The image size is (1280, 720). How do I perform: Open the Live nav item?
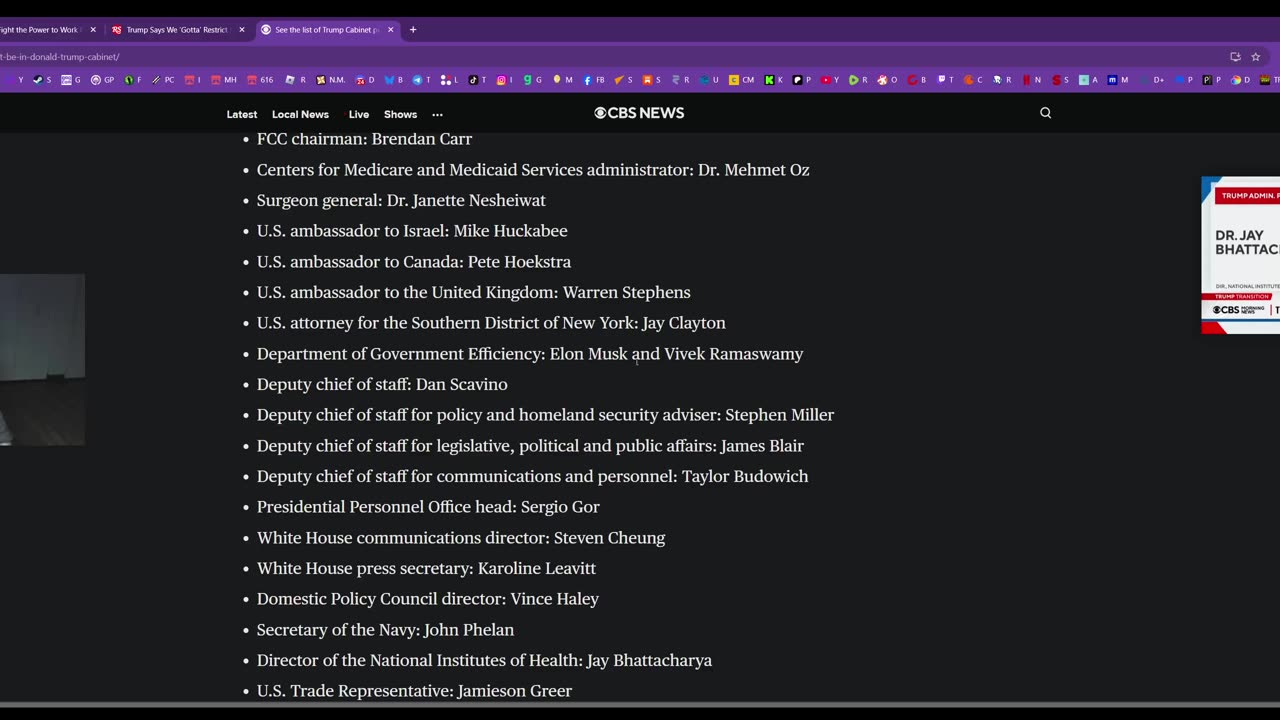[359, 115]
